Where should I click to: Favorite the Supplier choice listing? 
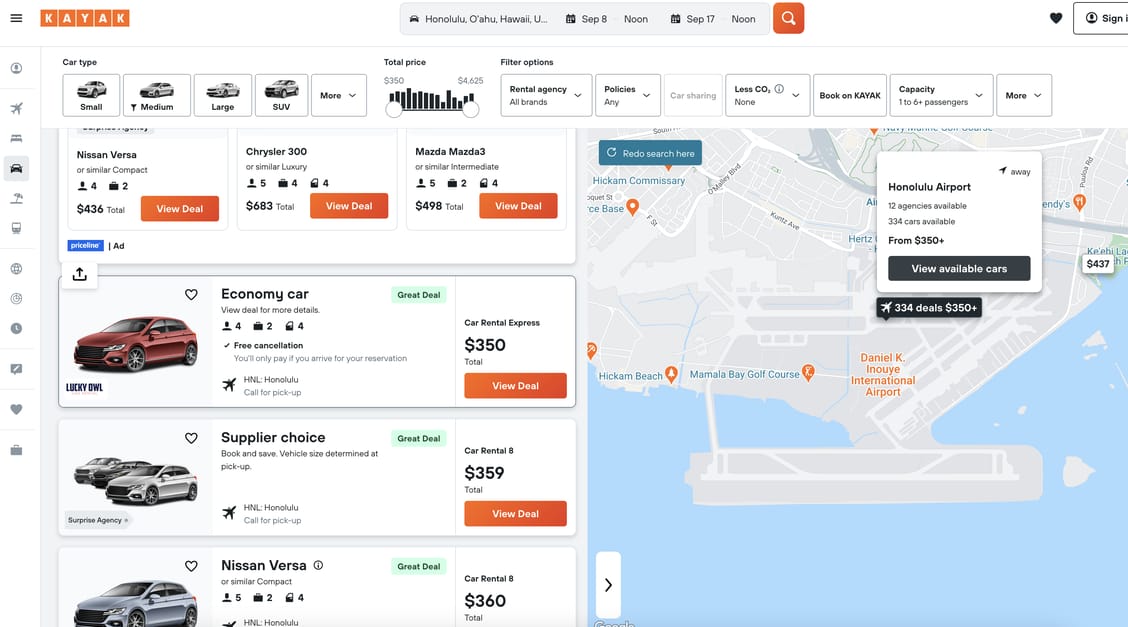pos(191,438)
